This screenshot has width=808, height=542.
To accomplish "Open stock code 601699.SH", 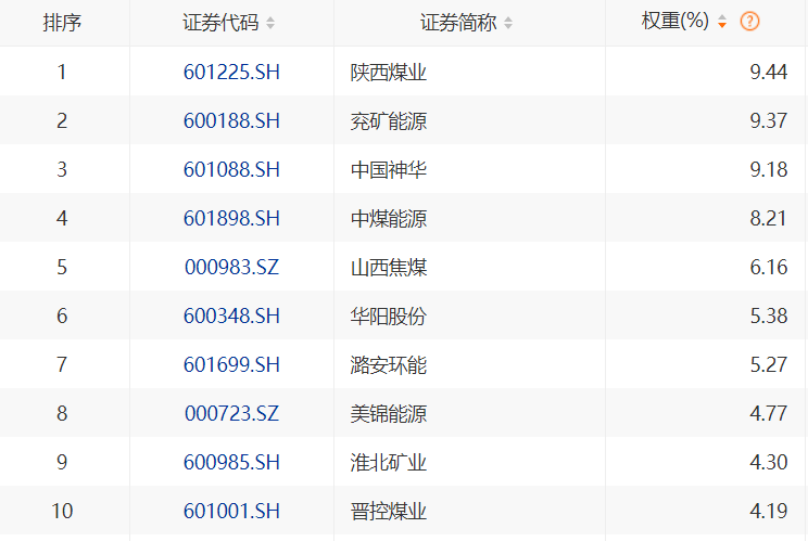I will coord(231,365).
